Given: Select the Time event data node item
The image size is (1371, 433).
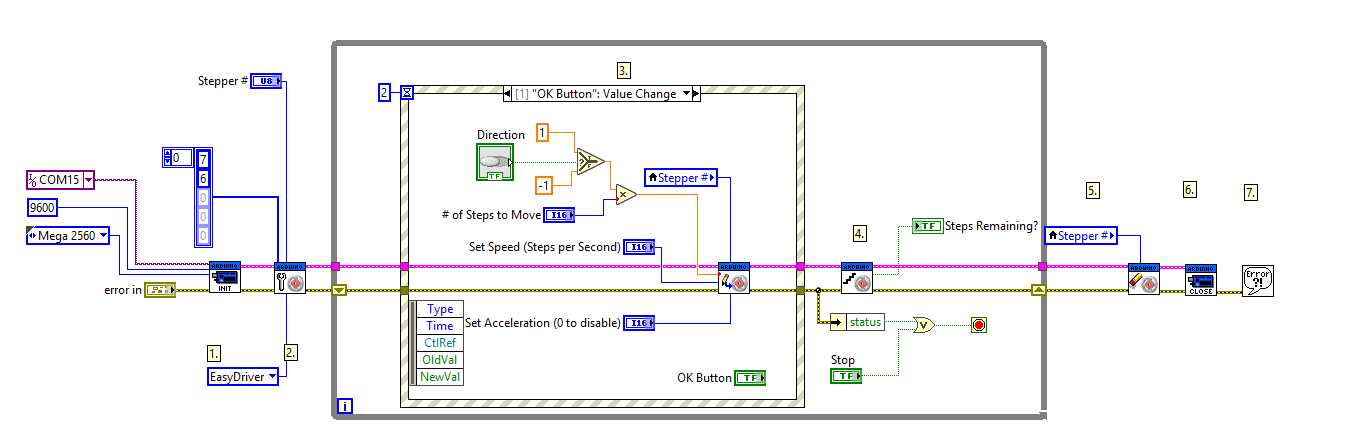Looking at the screenshot, I should click(440, 325).
